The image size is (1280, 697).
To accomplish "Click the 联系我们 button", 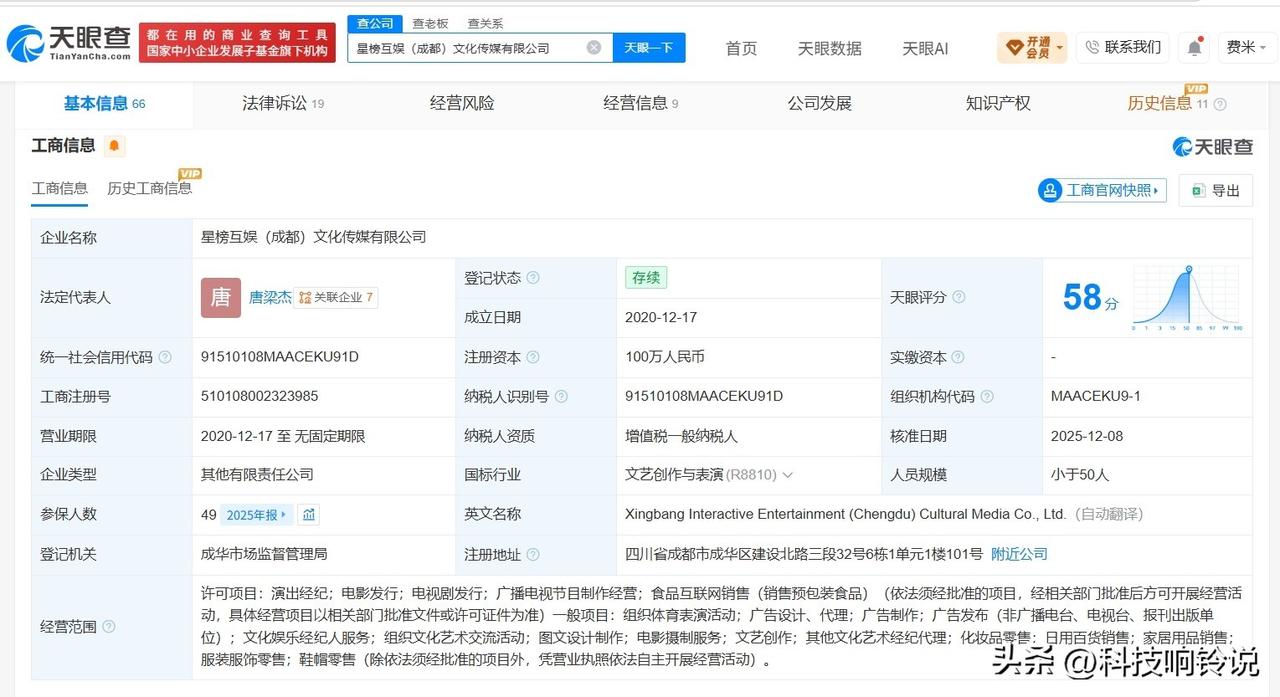I will coord(1122,47).
